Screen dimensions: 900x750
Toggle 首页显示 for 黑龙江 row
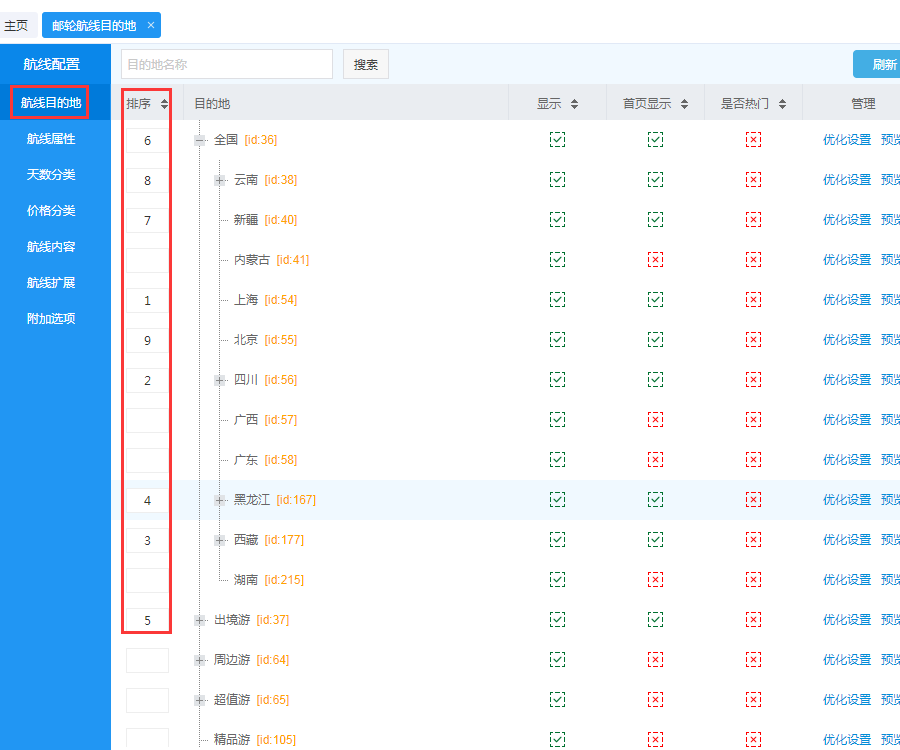655,500
